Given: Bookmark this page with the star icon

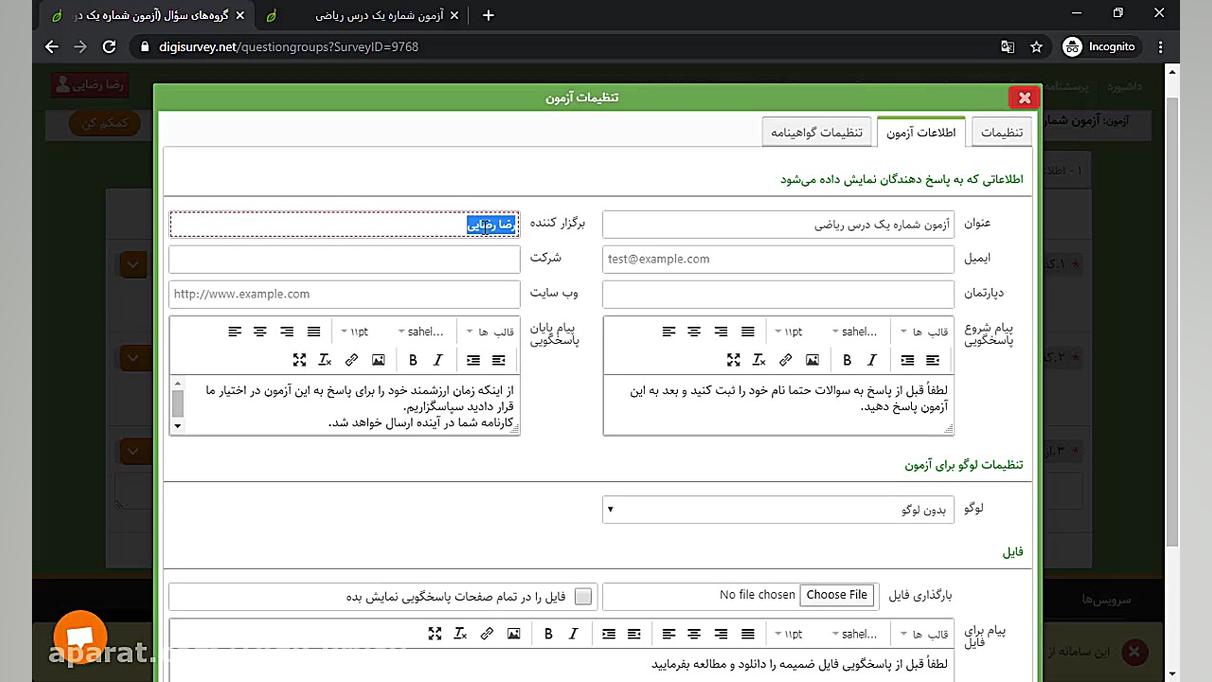Looking at the screenshot, I should [x=1037, y=47].
